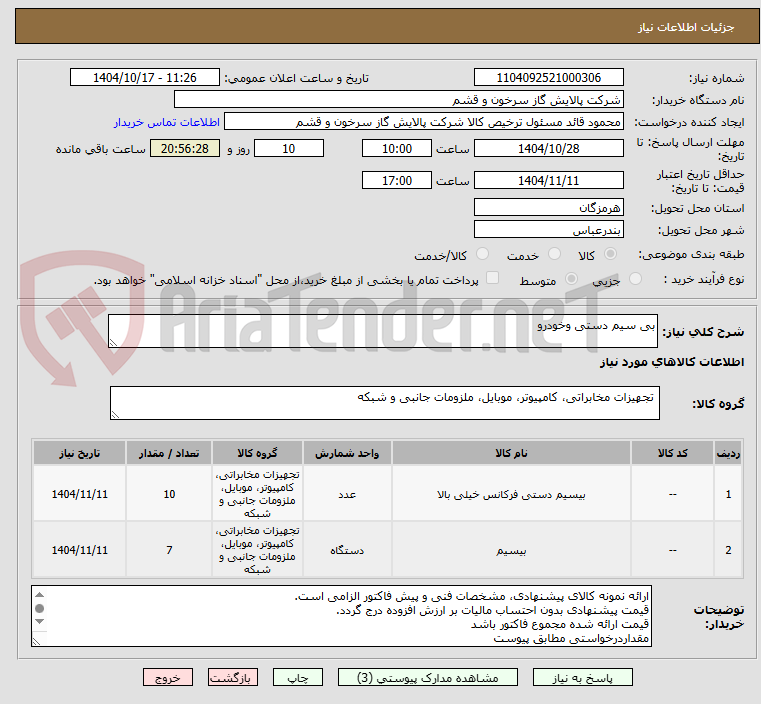The width and height of the screenshot is (761, 704).
Task: Click the خروج exit button
Action: click(x=168, y=677)
